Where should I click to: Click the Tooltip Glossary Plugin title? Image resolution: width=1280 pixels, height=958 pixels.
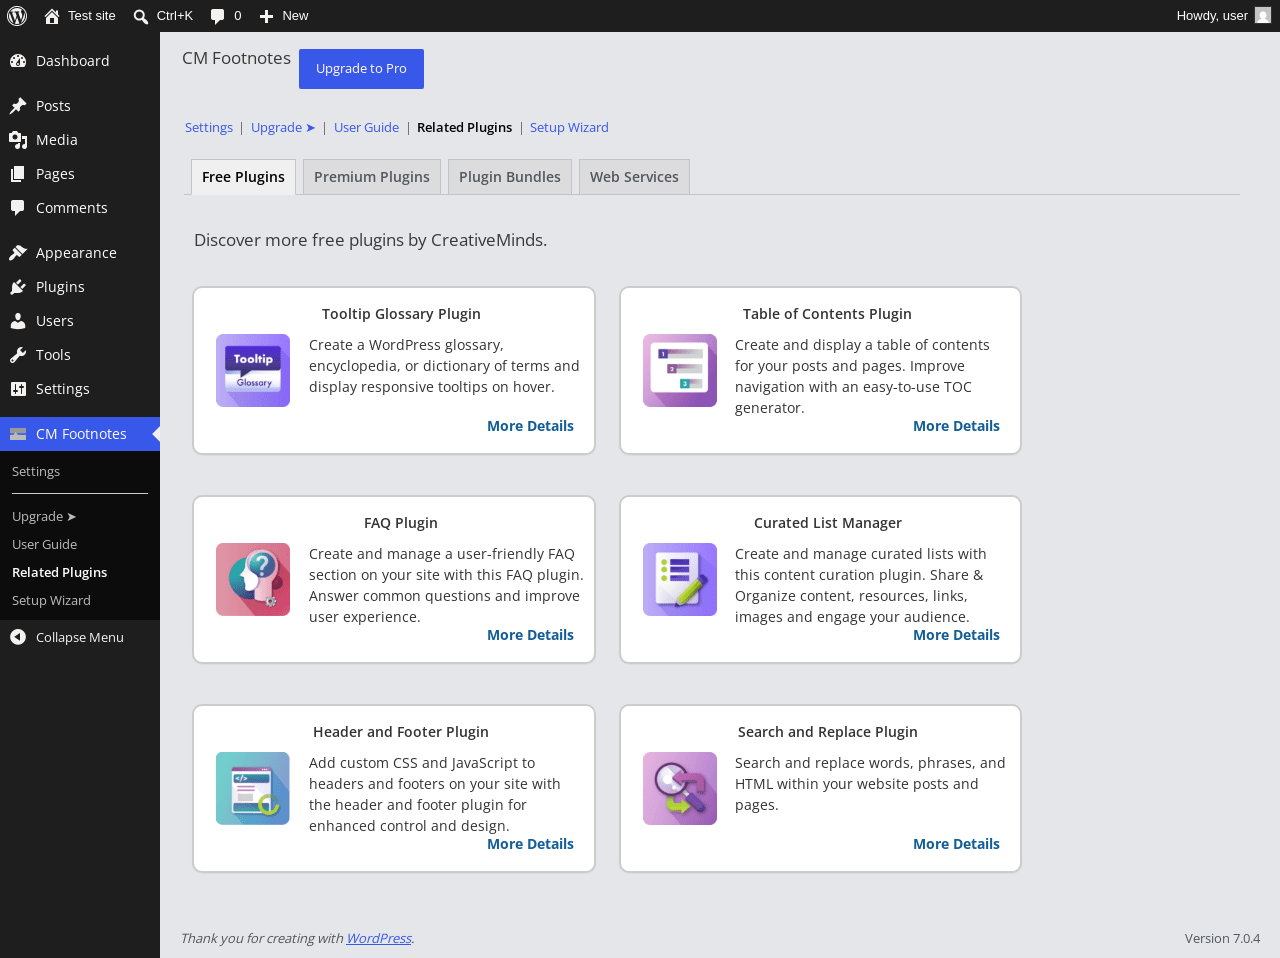pos(401,314)
